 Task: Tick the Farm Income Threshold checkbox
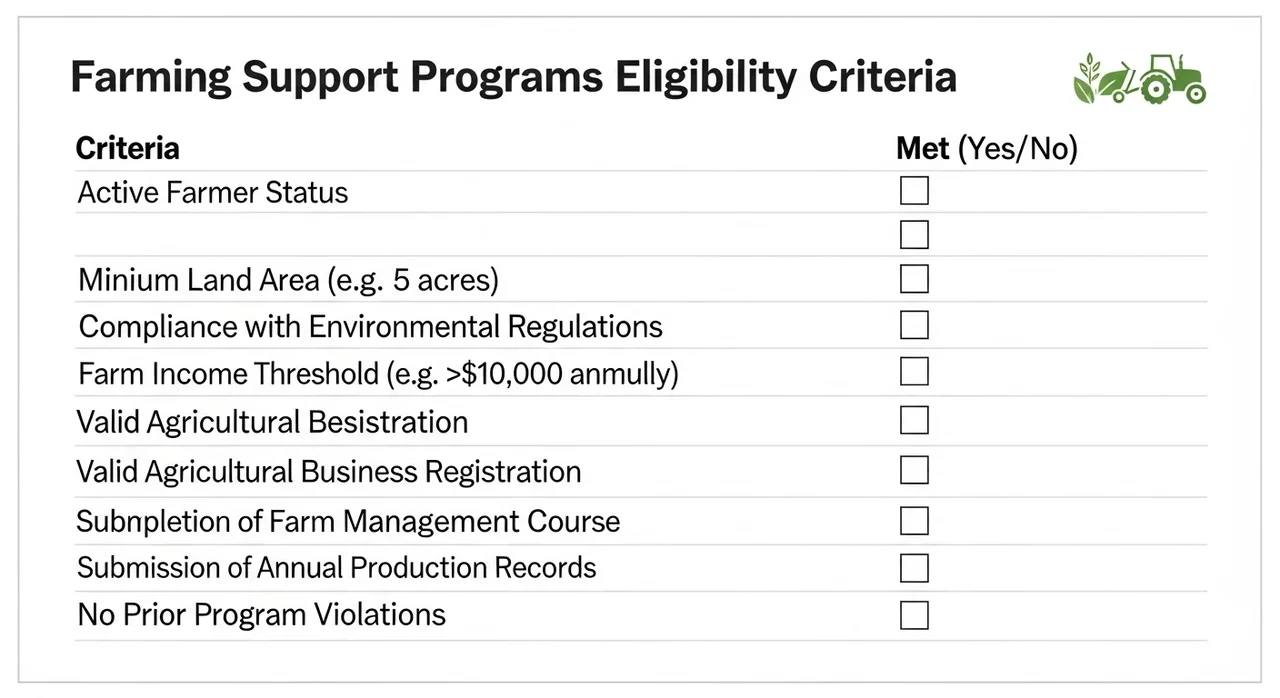(914, 371)
